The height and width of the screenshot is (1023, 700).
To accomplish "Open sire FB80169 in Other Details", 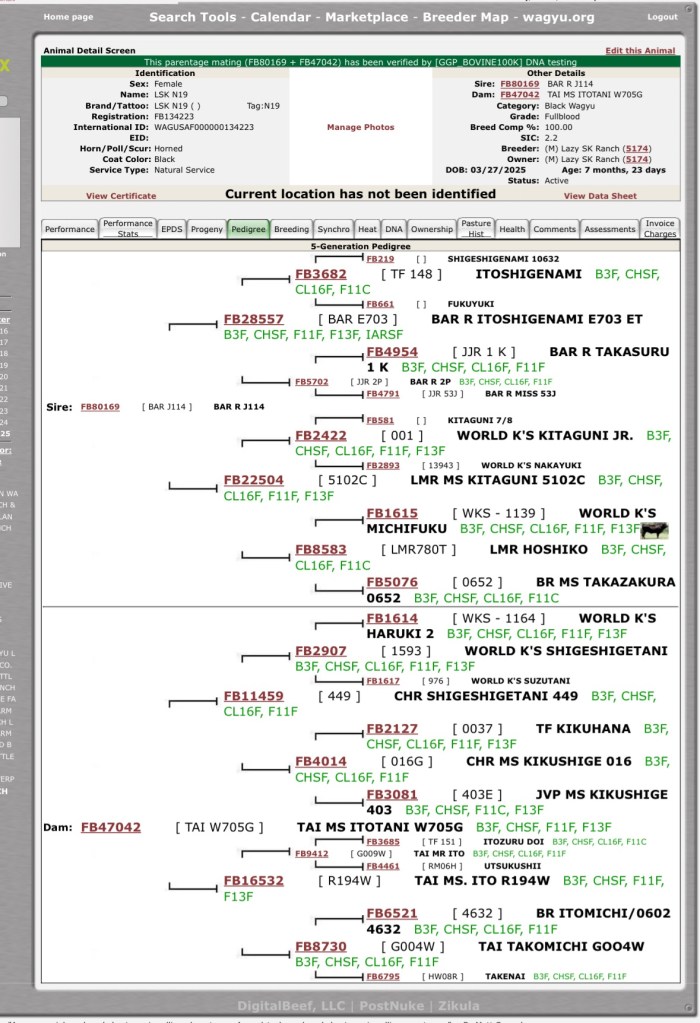I will (x=513, y=84).
